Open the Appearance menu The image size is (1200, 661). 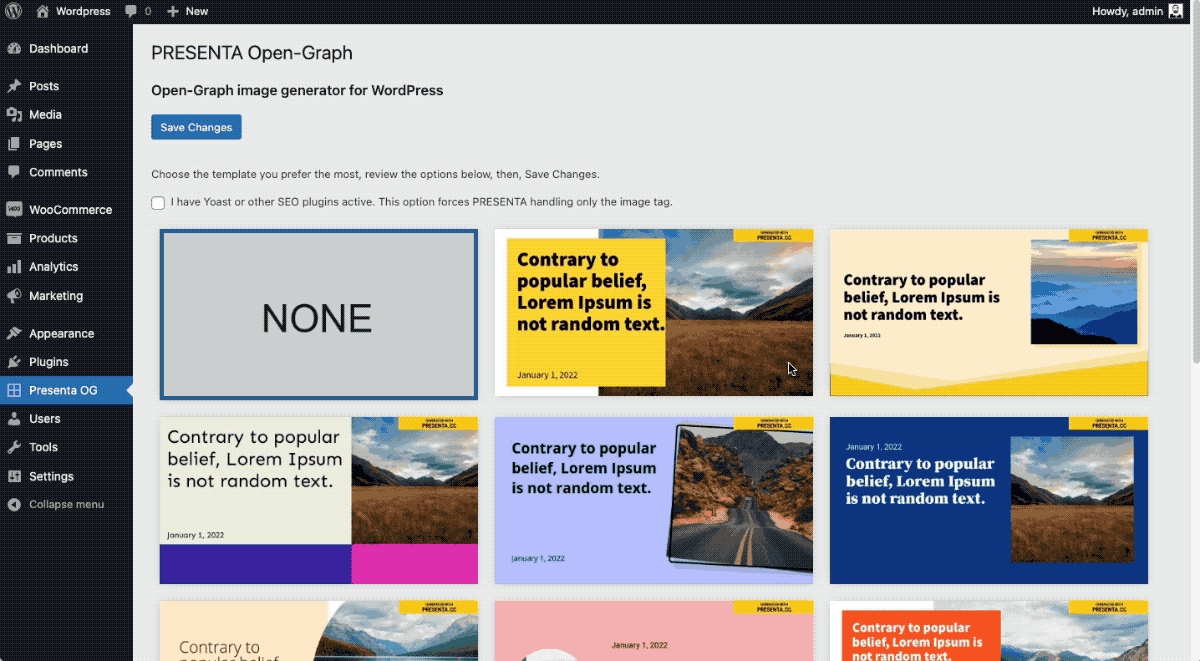click(62, 333)
